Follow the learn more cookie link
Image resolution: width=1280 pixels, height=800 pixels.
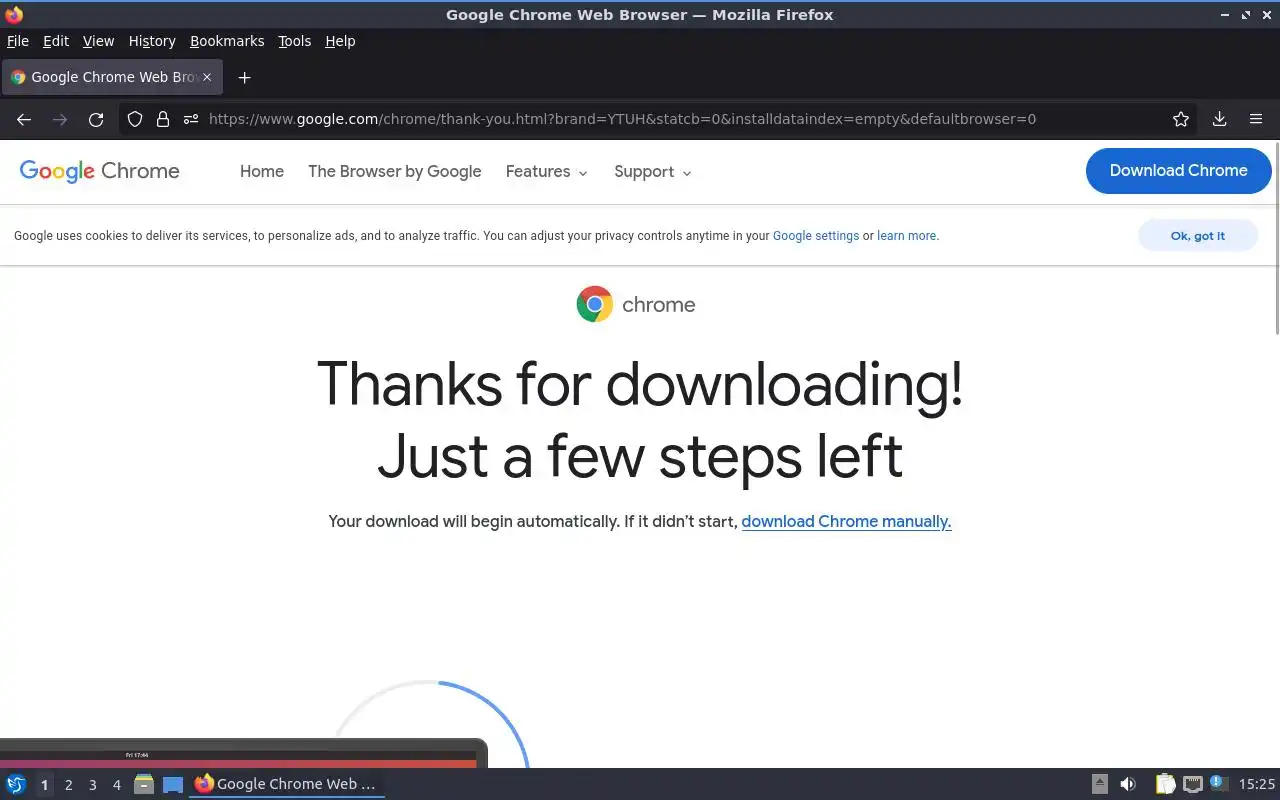coord(906,236)
